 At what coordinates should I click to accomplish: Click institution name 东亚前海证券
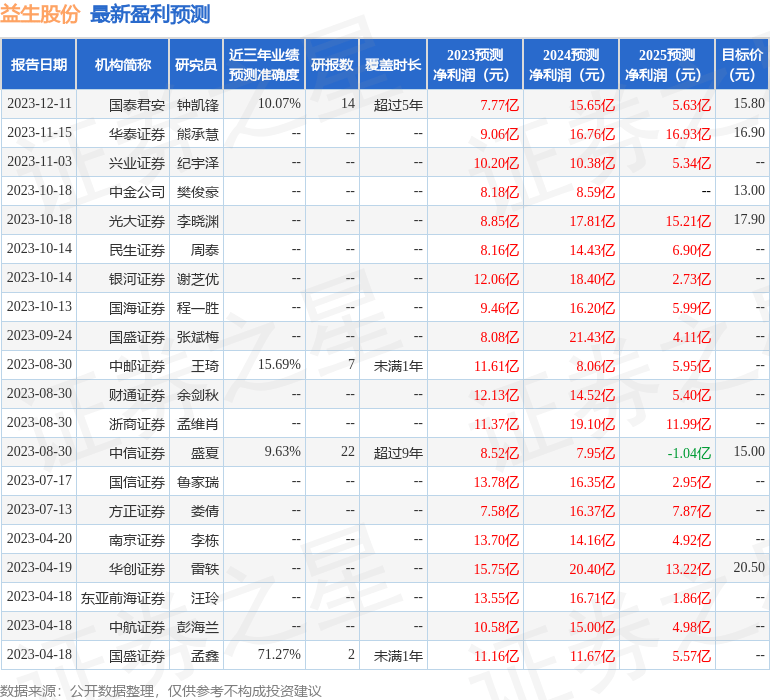coord(123,597)
